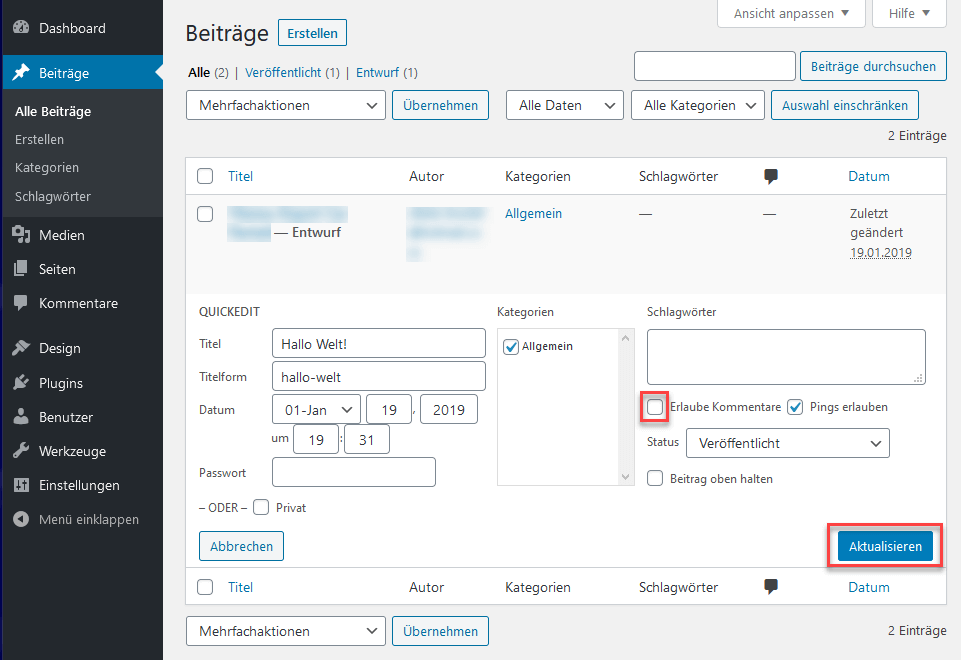Click Titel field containing Hallo Welt!
Screen dimensions: 961x660
tap(379, 343)
